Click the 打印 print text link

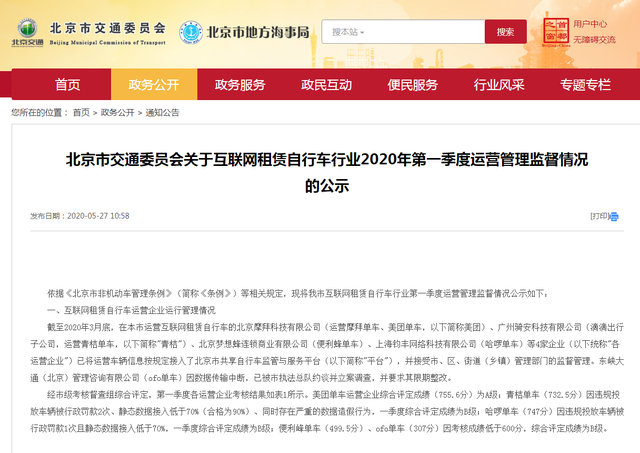[x=599, y=216]
